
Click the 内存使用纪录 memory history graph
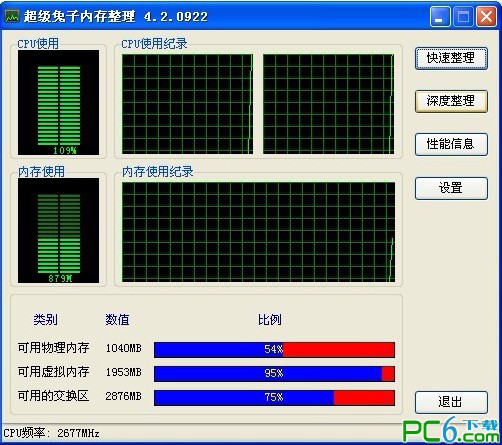pyautogui.click(x=258, y=232)
